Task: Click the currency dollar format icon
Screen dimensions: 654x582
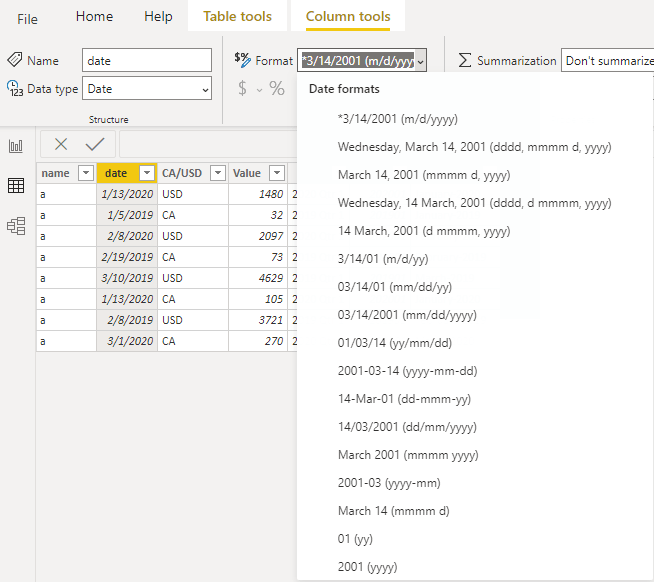Action: (242, 88)
